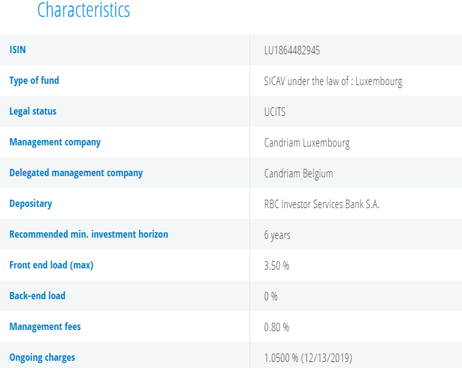Click RBC Investor Services Bank S.A.

click(322, 204)
